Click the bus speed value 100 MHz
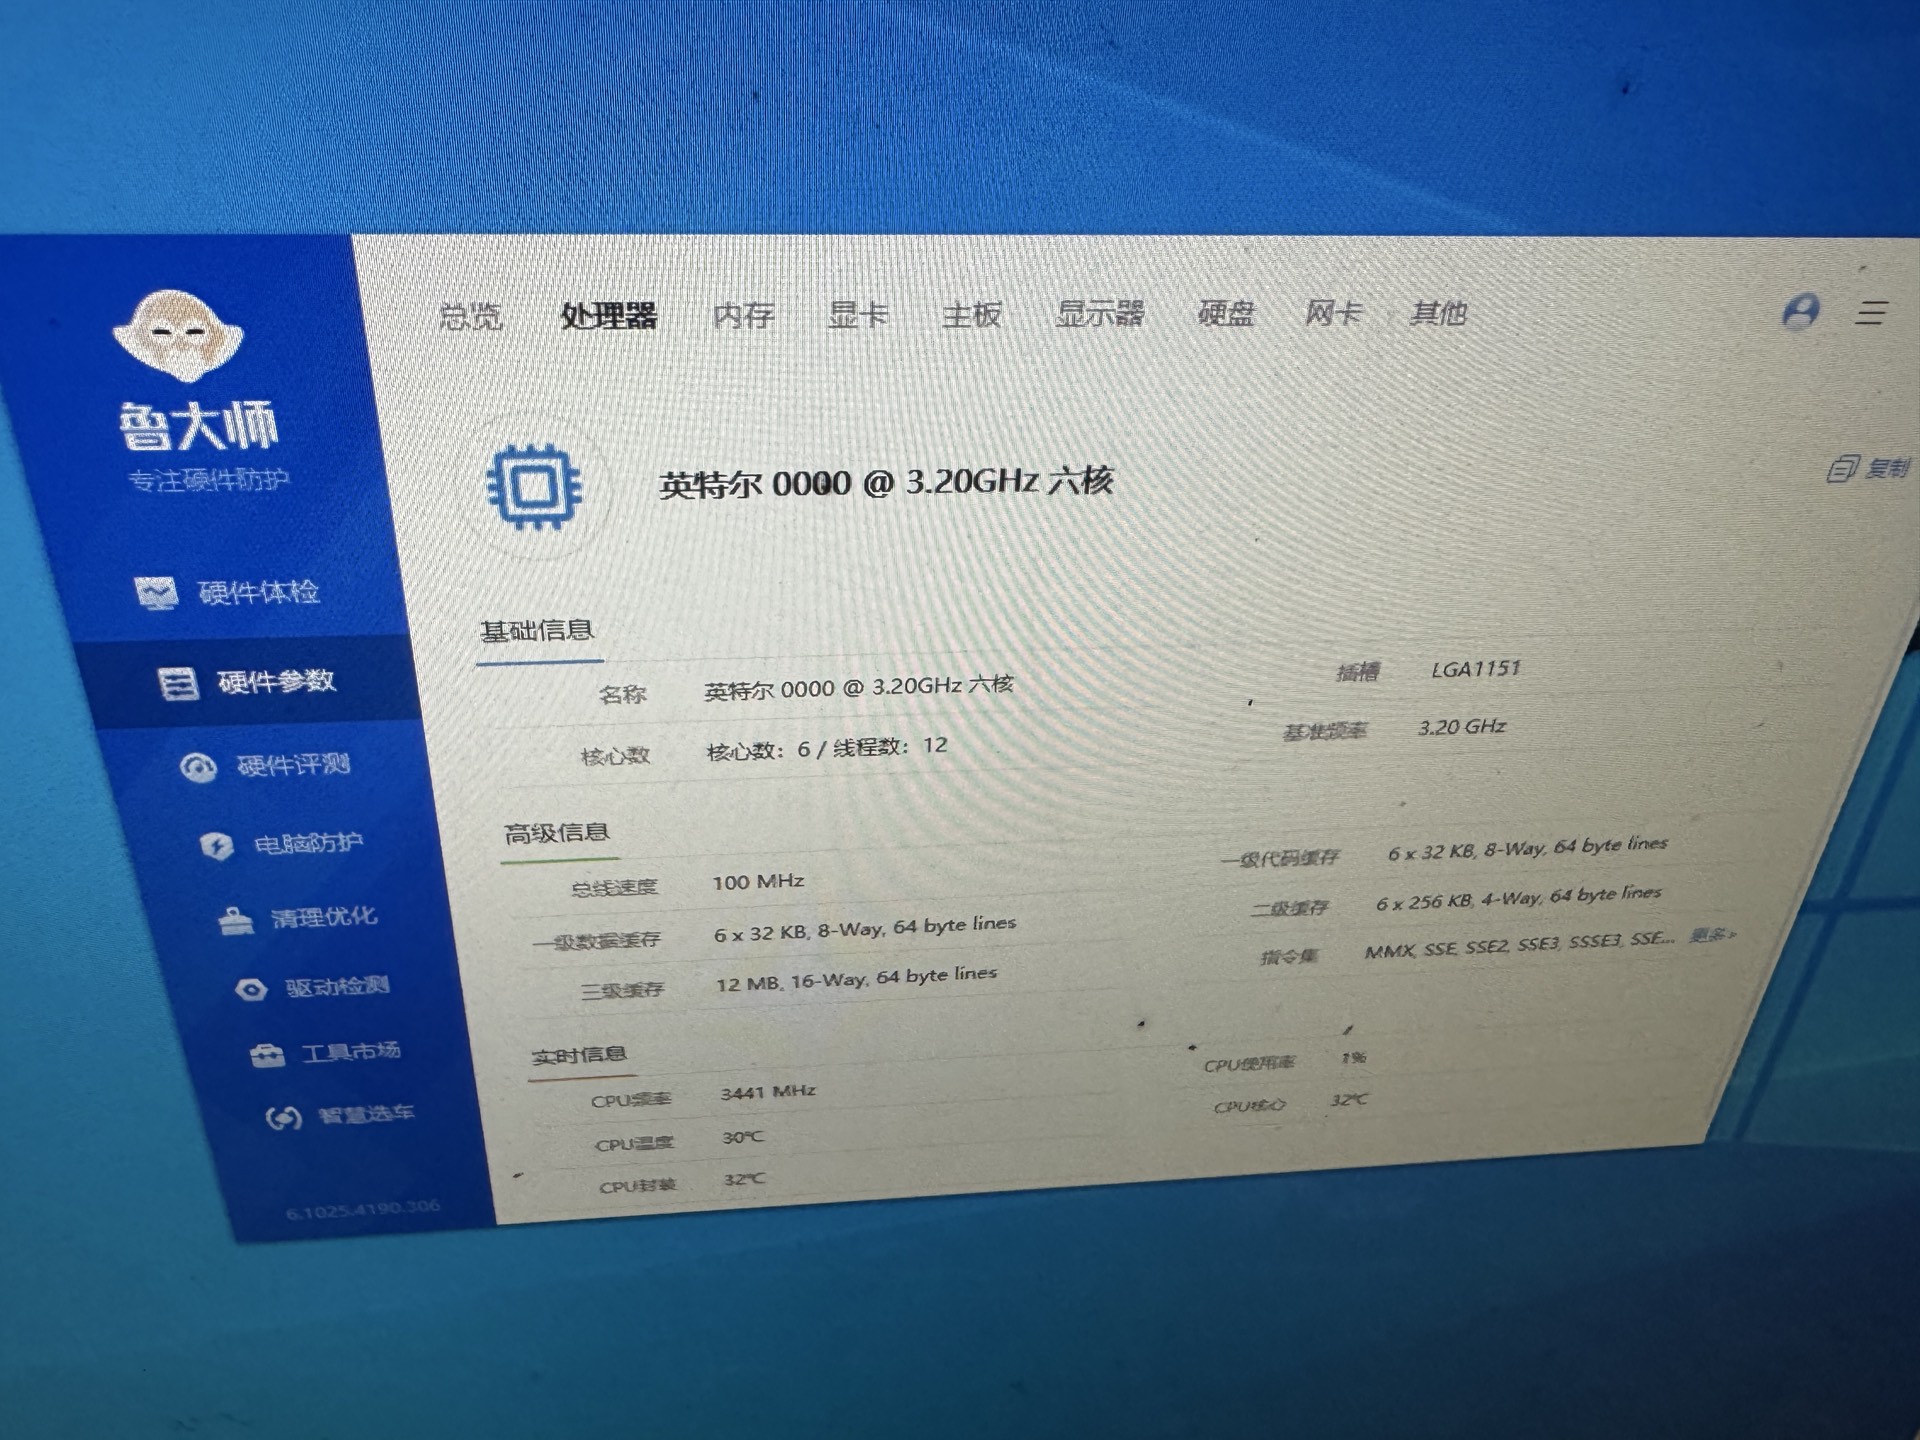This screenshot has width=1920, height=1440. tap(758, 882)
